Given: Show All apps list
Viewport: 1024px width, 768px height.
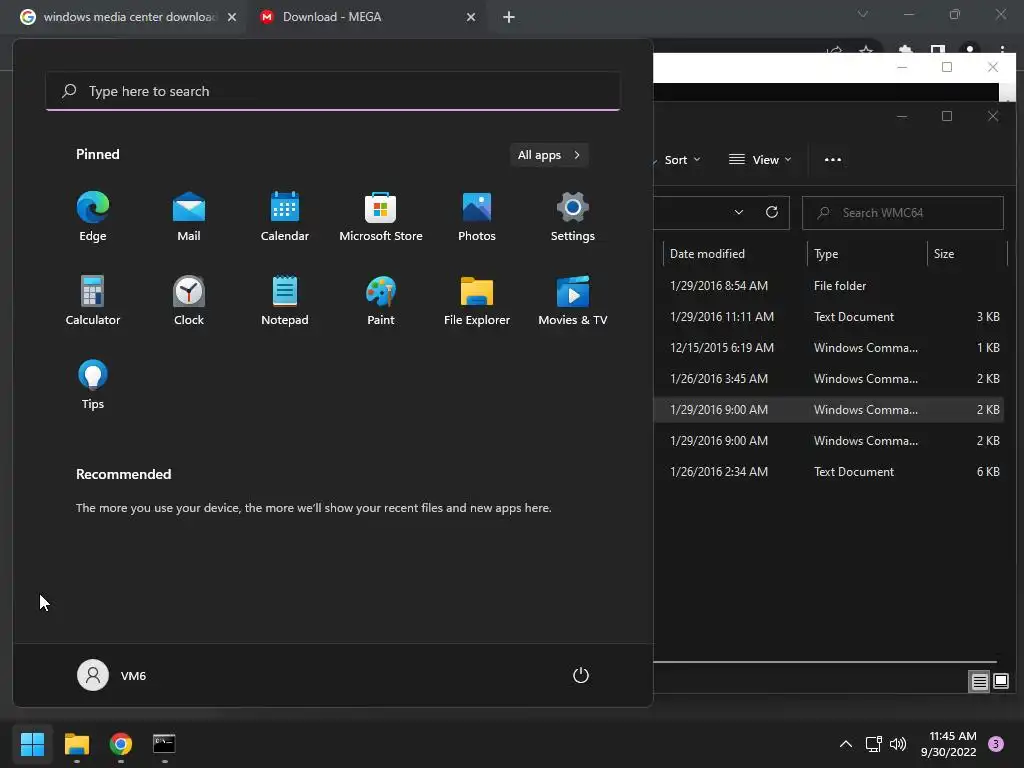Looking at the screenshot, I should 549,155.
